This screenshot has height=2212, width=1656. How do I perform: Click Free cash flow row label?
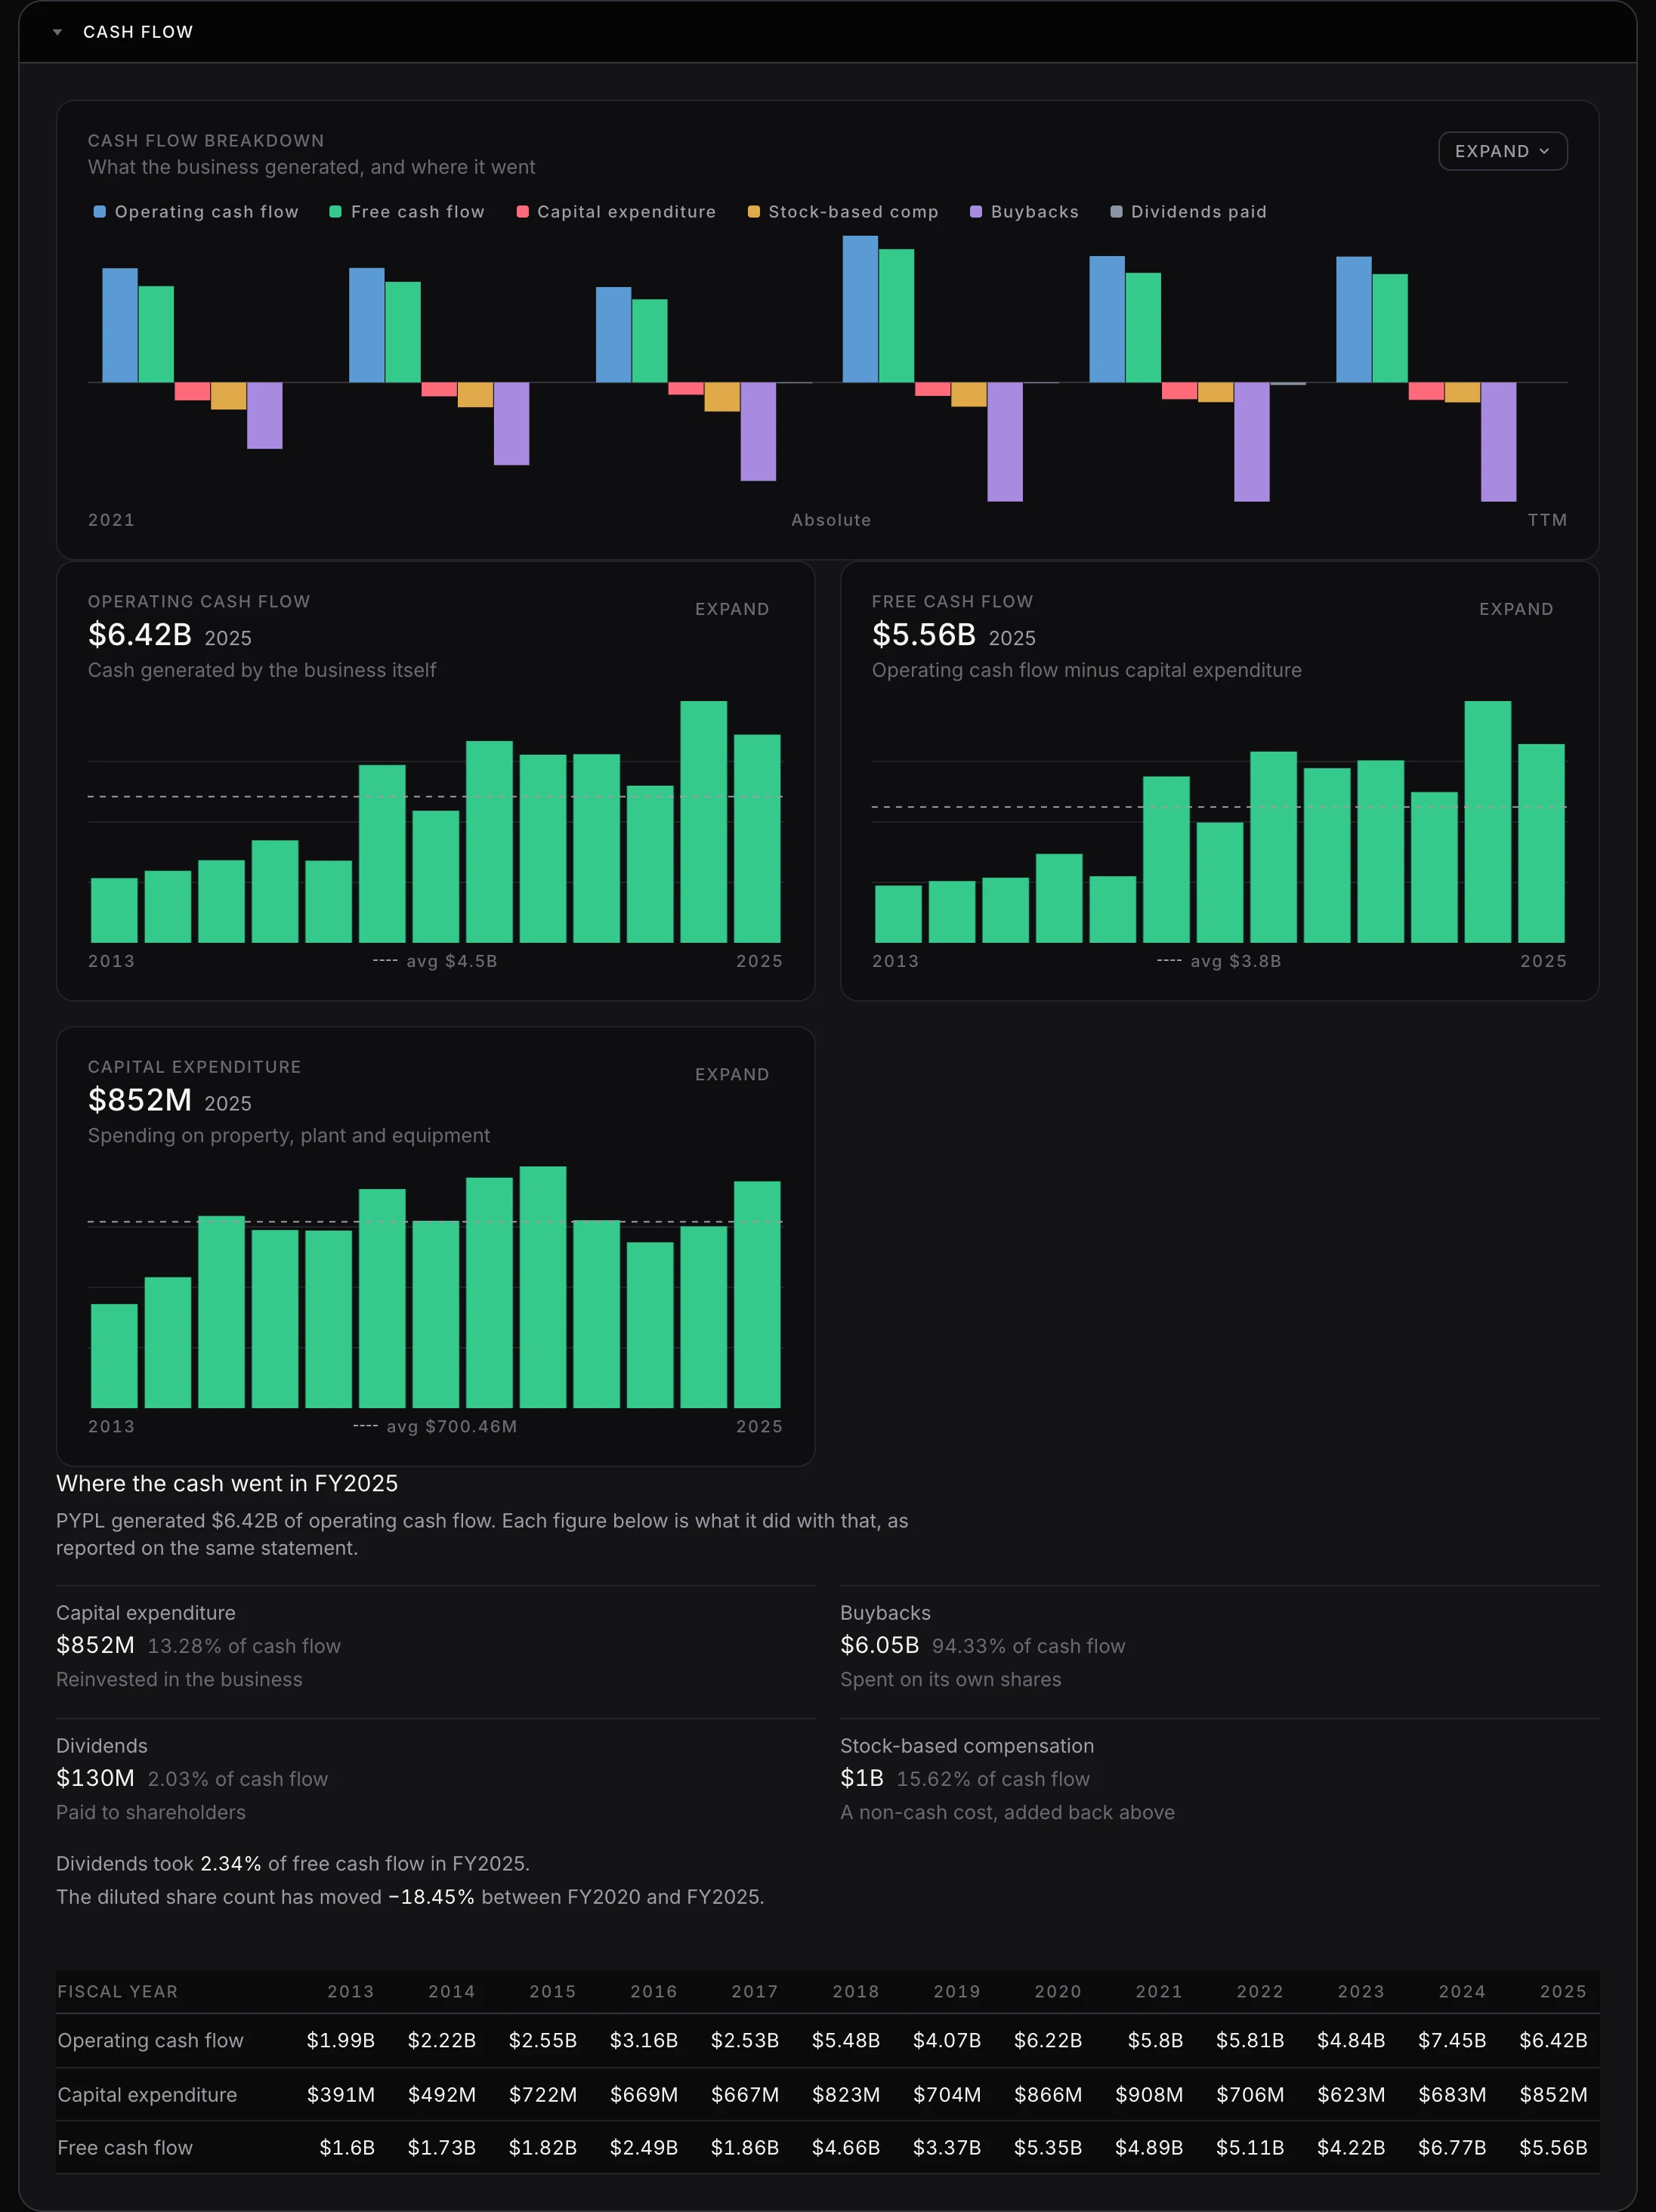pyautogui.click(x=125, y=2147)
